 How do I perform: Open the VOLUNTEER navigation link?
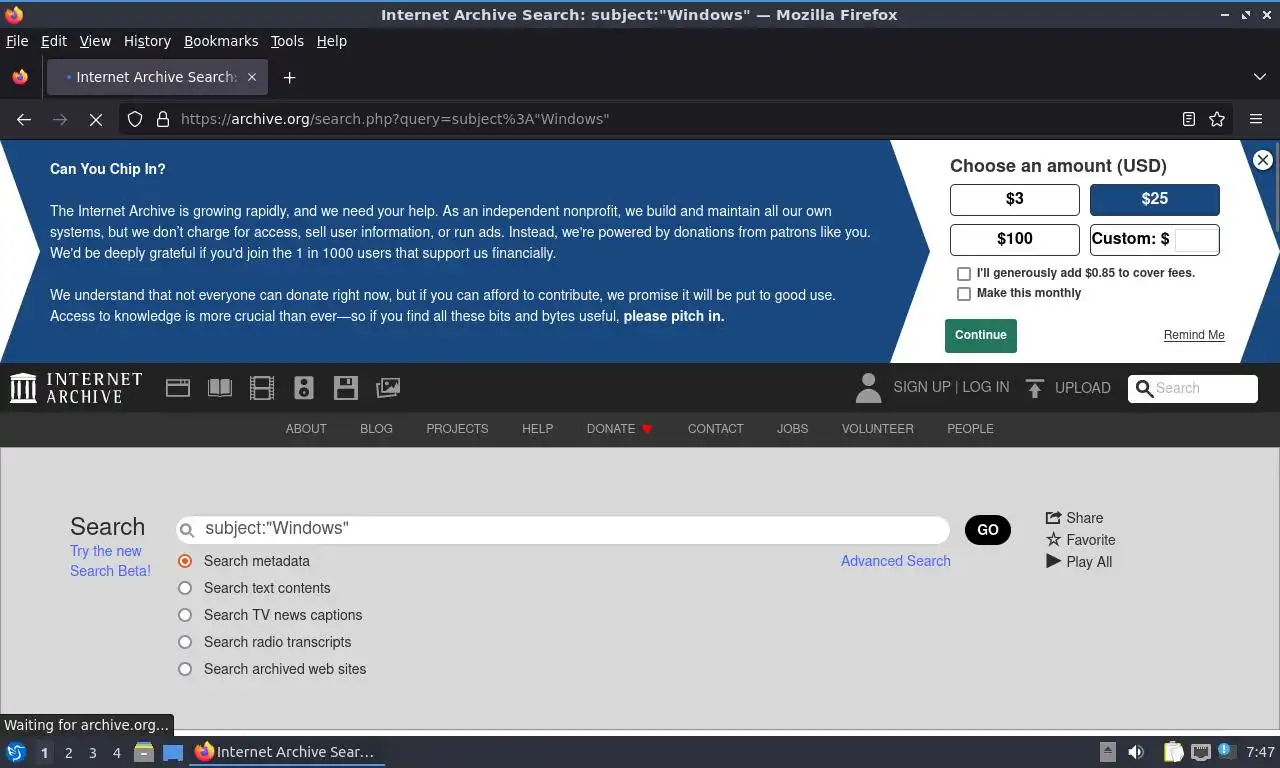coord(878,429)
